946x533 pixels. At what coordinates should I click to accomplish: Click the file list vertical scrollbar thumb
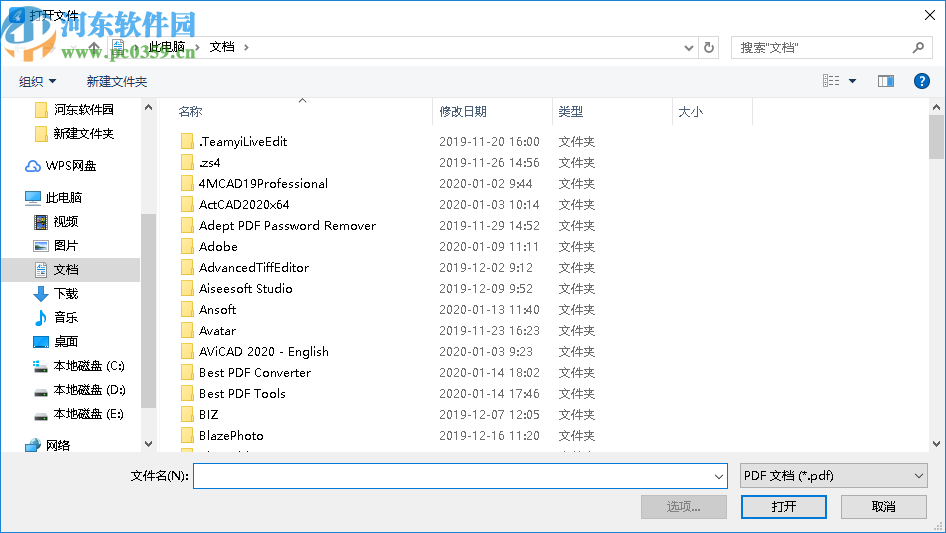pos(936,136)
